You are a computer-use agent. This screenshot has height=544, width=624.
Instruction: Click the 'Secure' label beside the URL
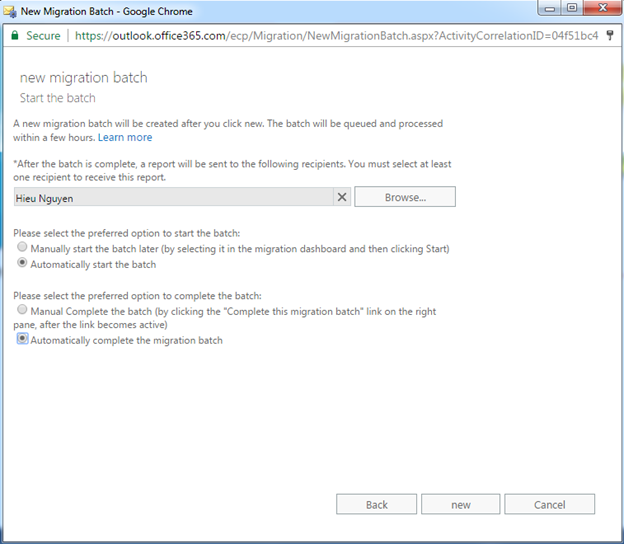pyautogui.click(x=43, y=35)
